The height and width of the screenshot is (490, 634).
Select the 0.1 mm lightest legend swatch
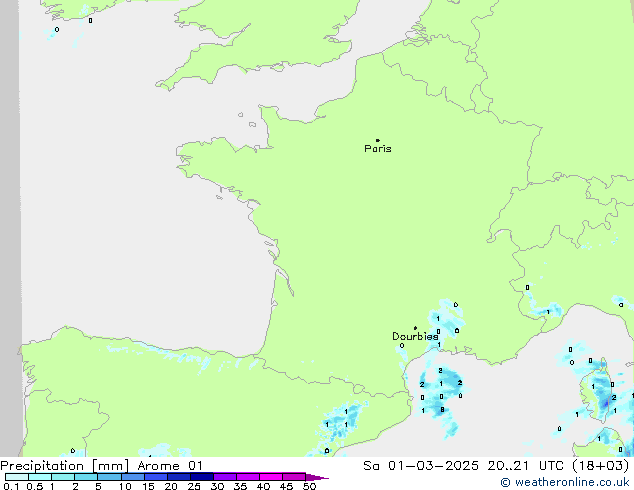click(17, 477)
